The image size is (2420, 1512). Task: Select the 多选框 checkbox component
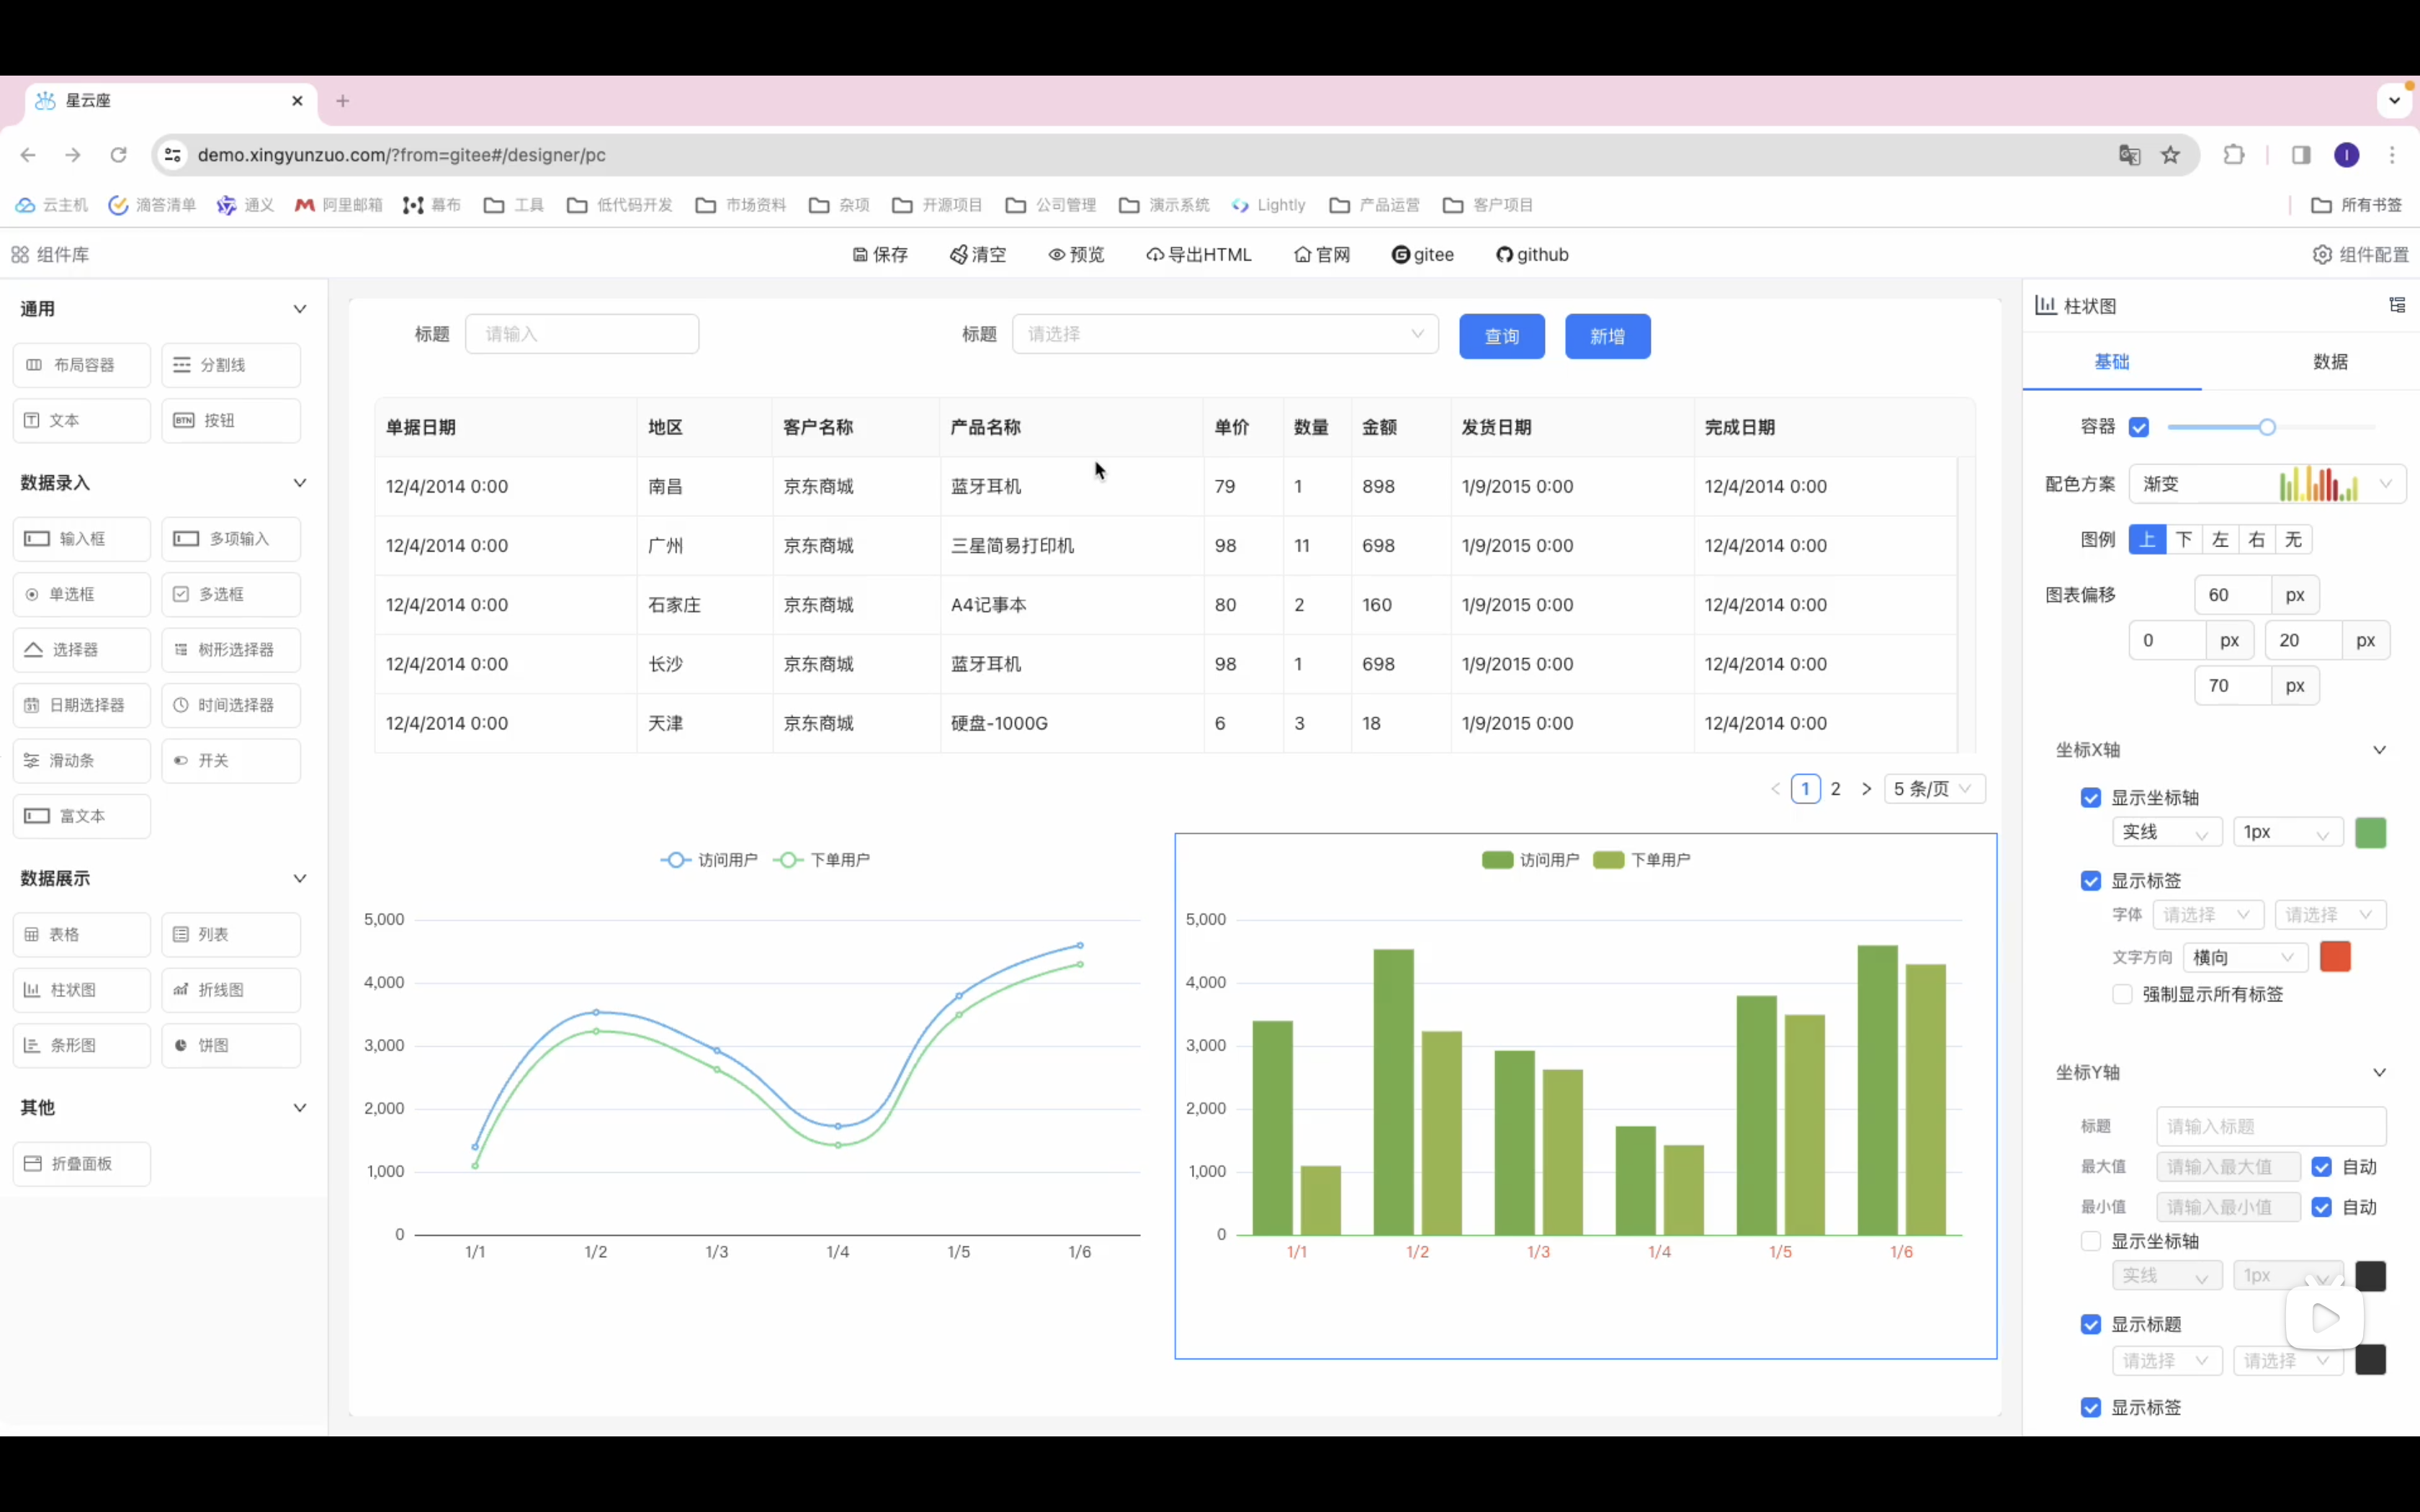(x=230, y=594)
